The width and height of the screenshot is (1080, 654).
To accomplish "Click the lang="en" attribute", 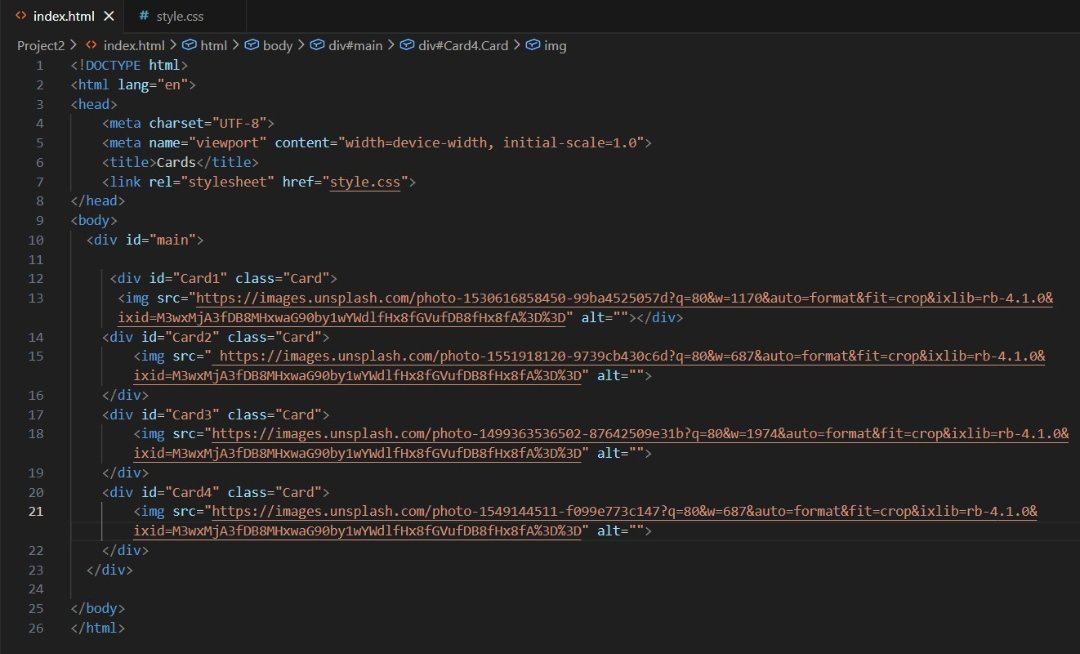I will [153, 85].
